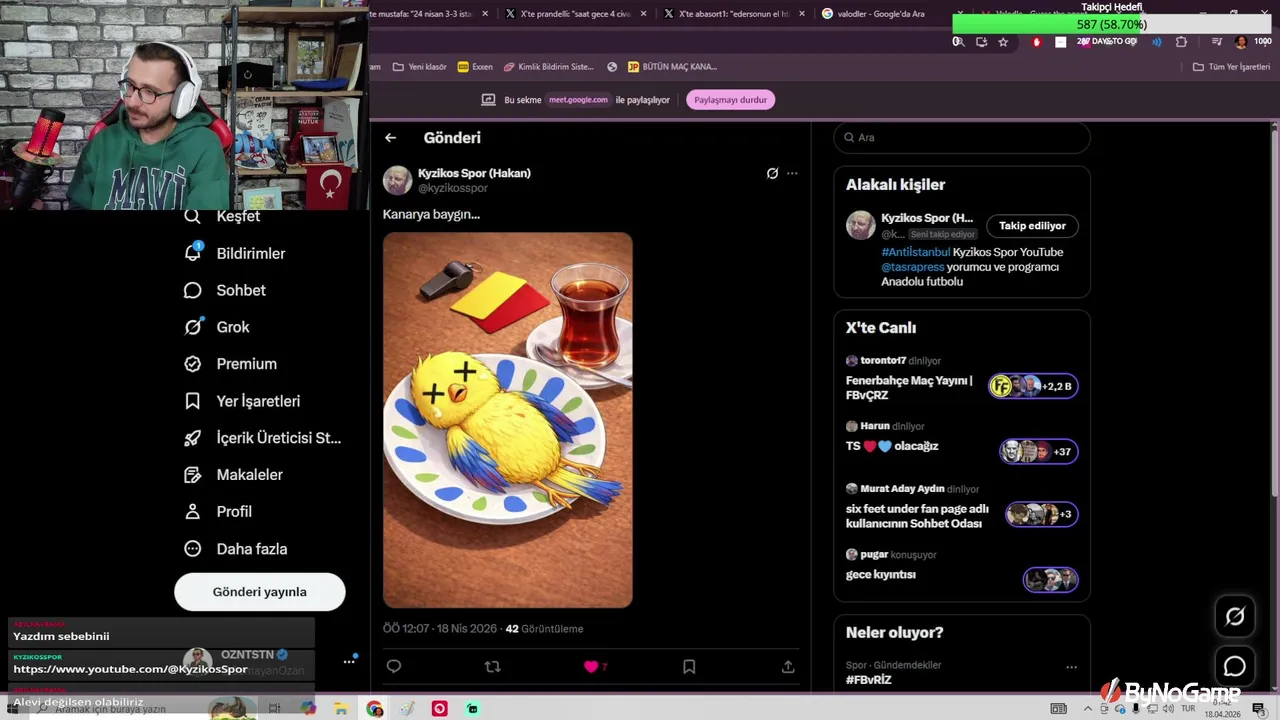This screenshot has height=720, width=1280.
Task: Open Bildirimler bell icon
Action: click(193, 253)
